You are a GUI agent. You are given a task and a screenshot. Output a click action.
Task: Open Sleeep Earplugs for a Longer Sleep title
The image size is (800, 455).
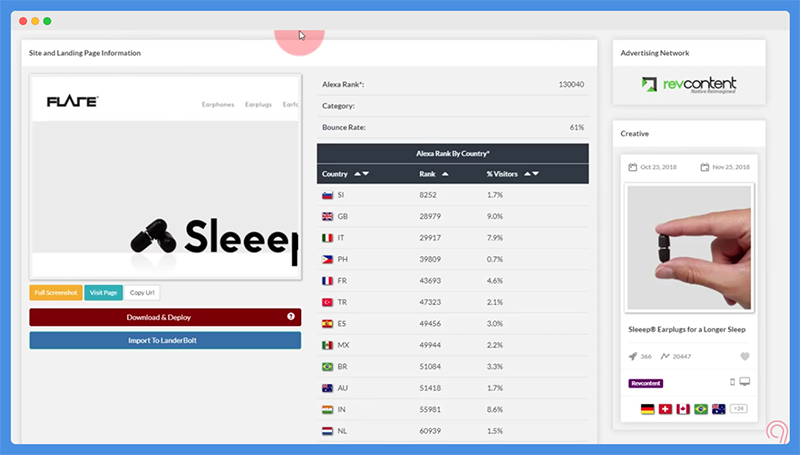[687, 330]
